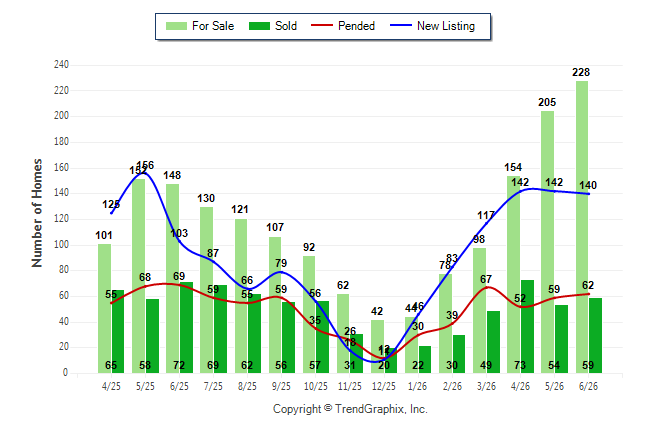Click the 148 For Sale bar for 6/25
Viewport: 646px width, 434px height.
173,279
